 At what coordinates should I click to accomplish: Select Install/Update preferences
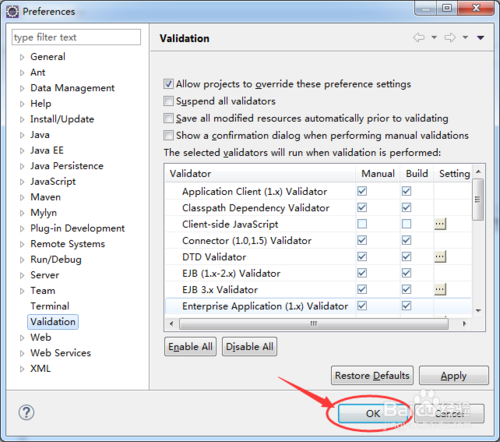(x=62, y=119)
